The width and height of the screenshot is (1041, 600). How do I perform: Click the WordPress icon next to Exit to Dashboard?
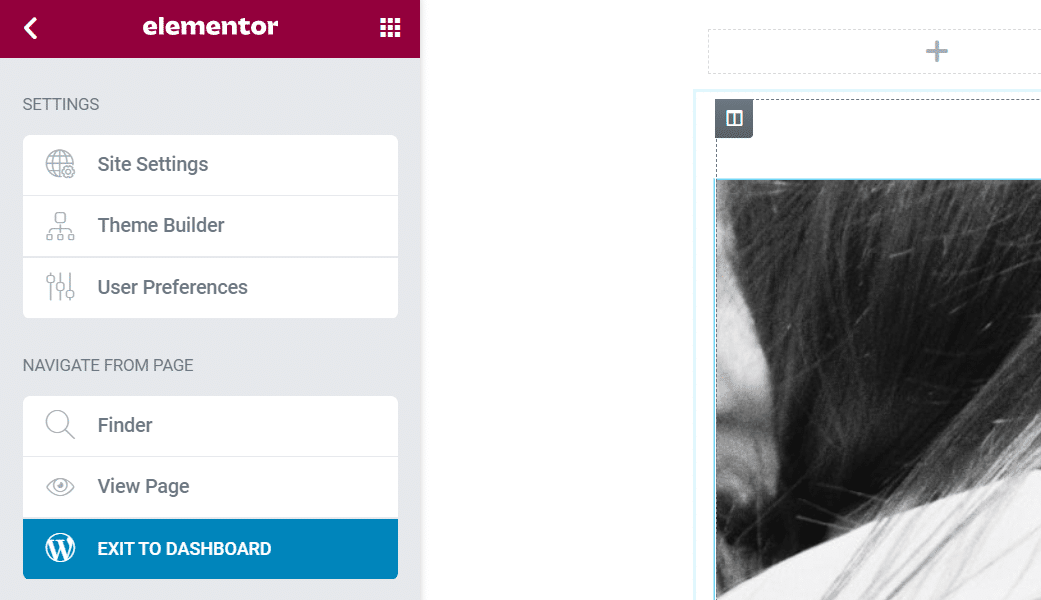tap(60, 548)
